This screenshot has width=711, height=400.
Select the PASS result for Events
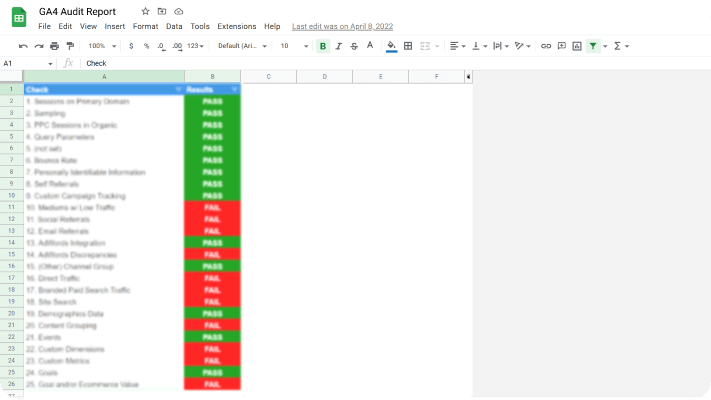[x=212, y=337]
